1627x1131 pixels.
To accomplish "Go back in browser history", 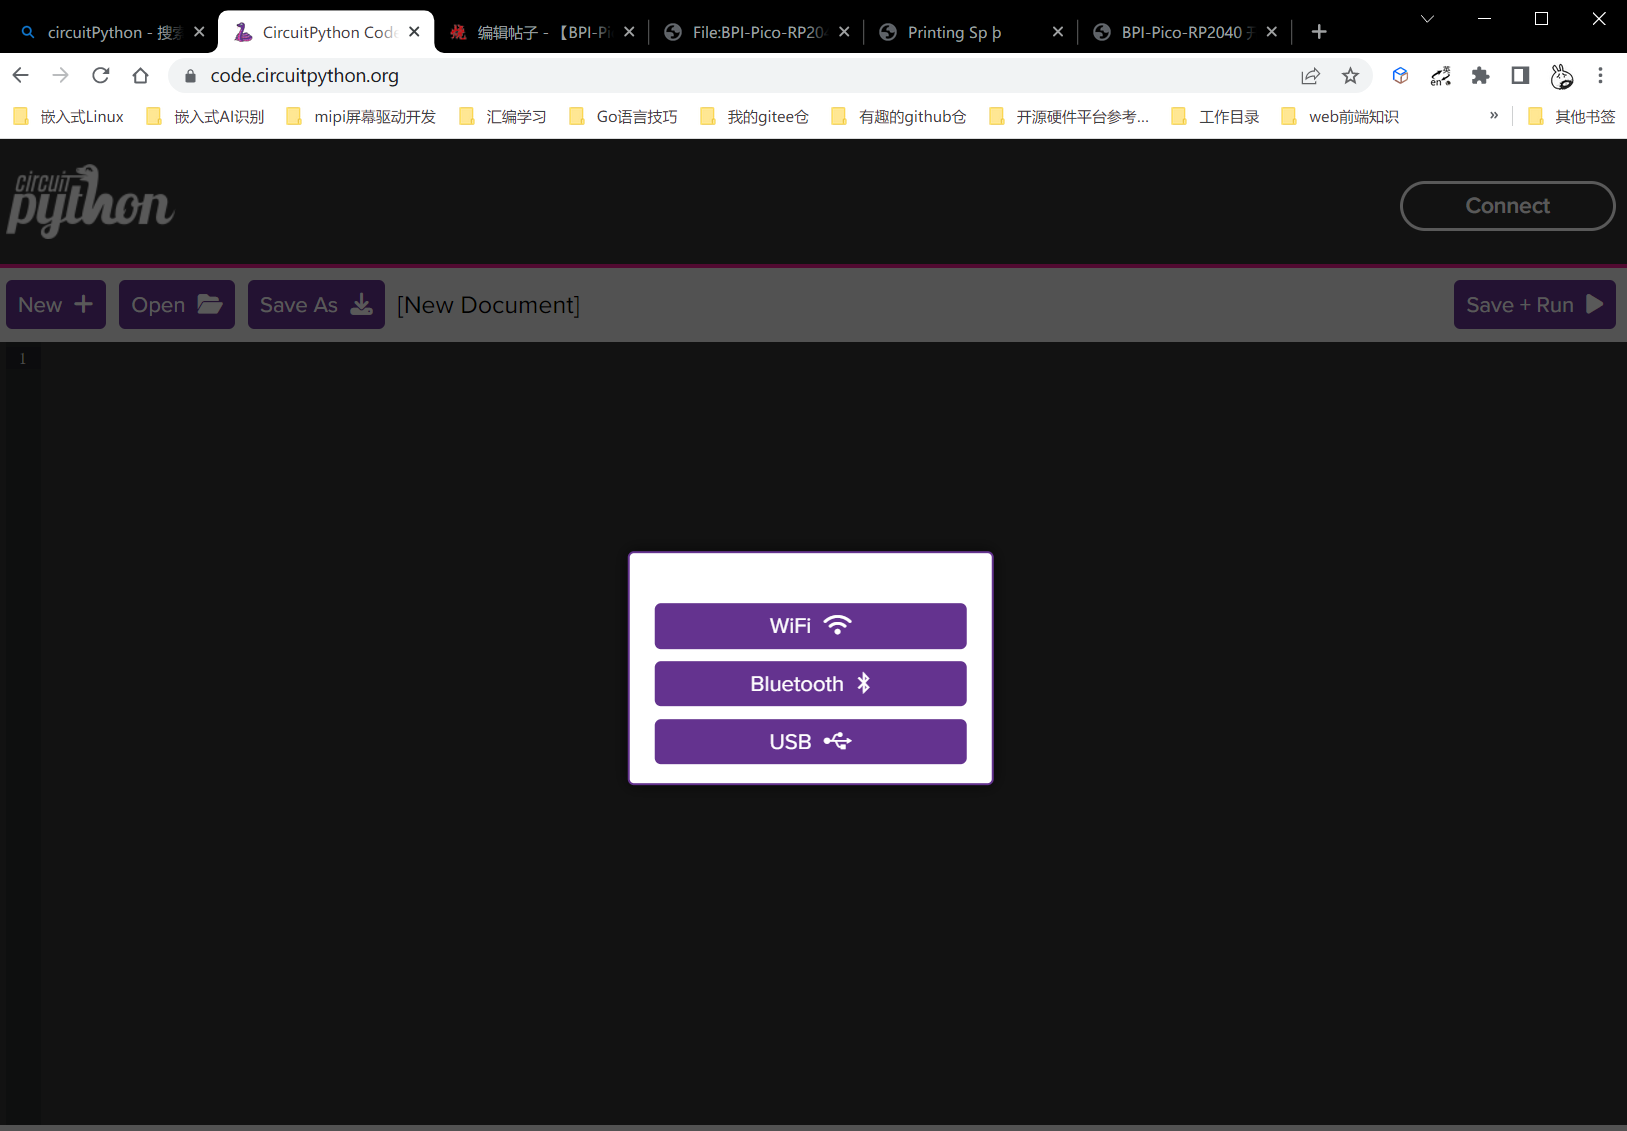I will pos(20,75).
